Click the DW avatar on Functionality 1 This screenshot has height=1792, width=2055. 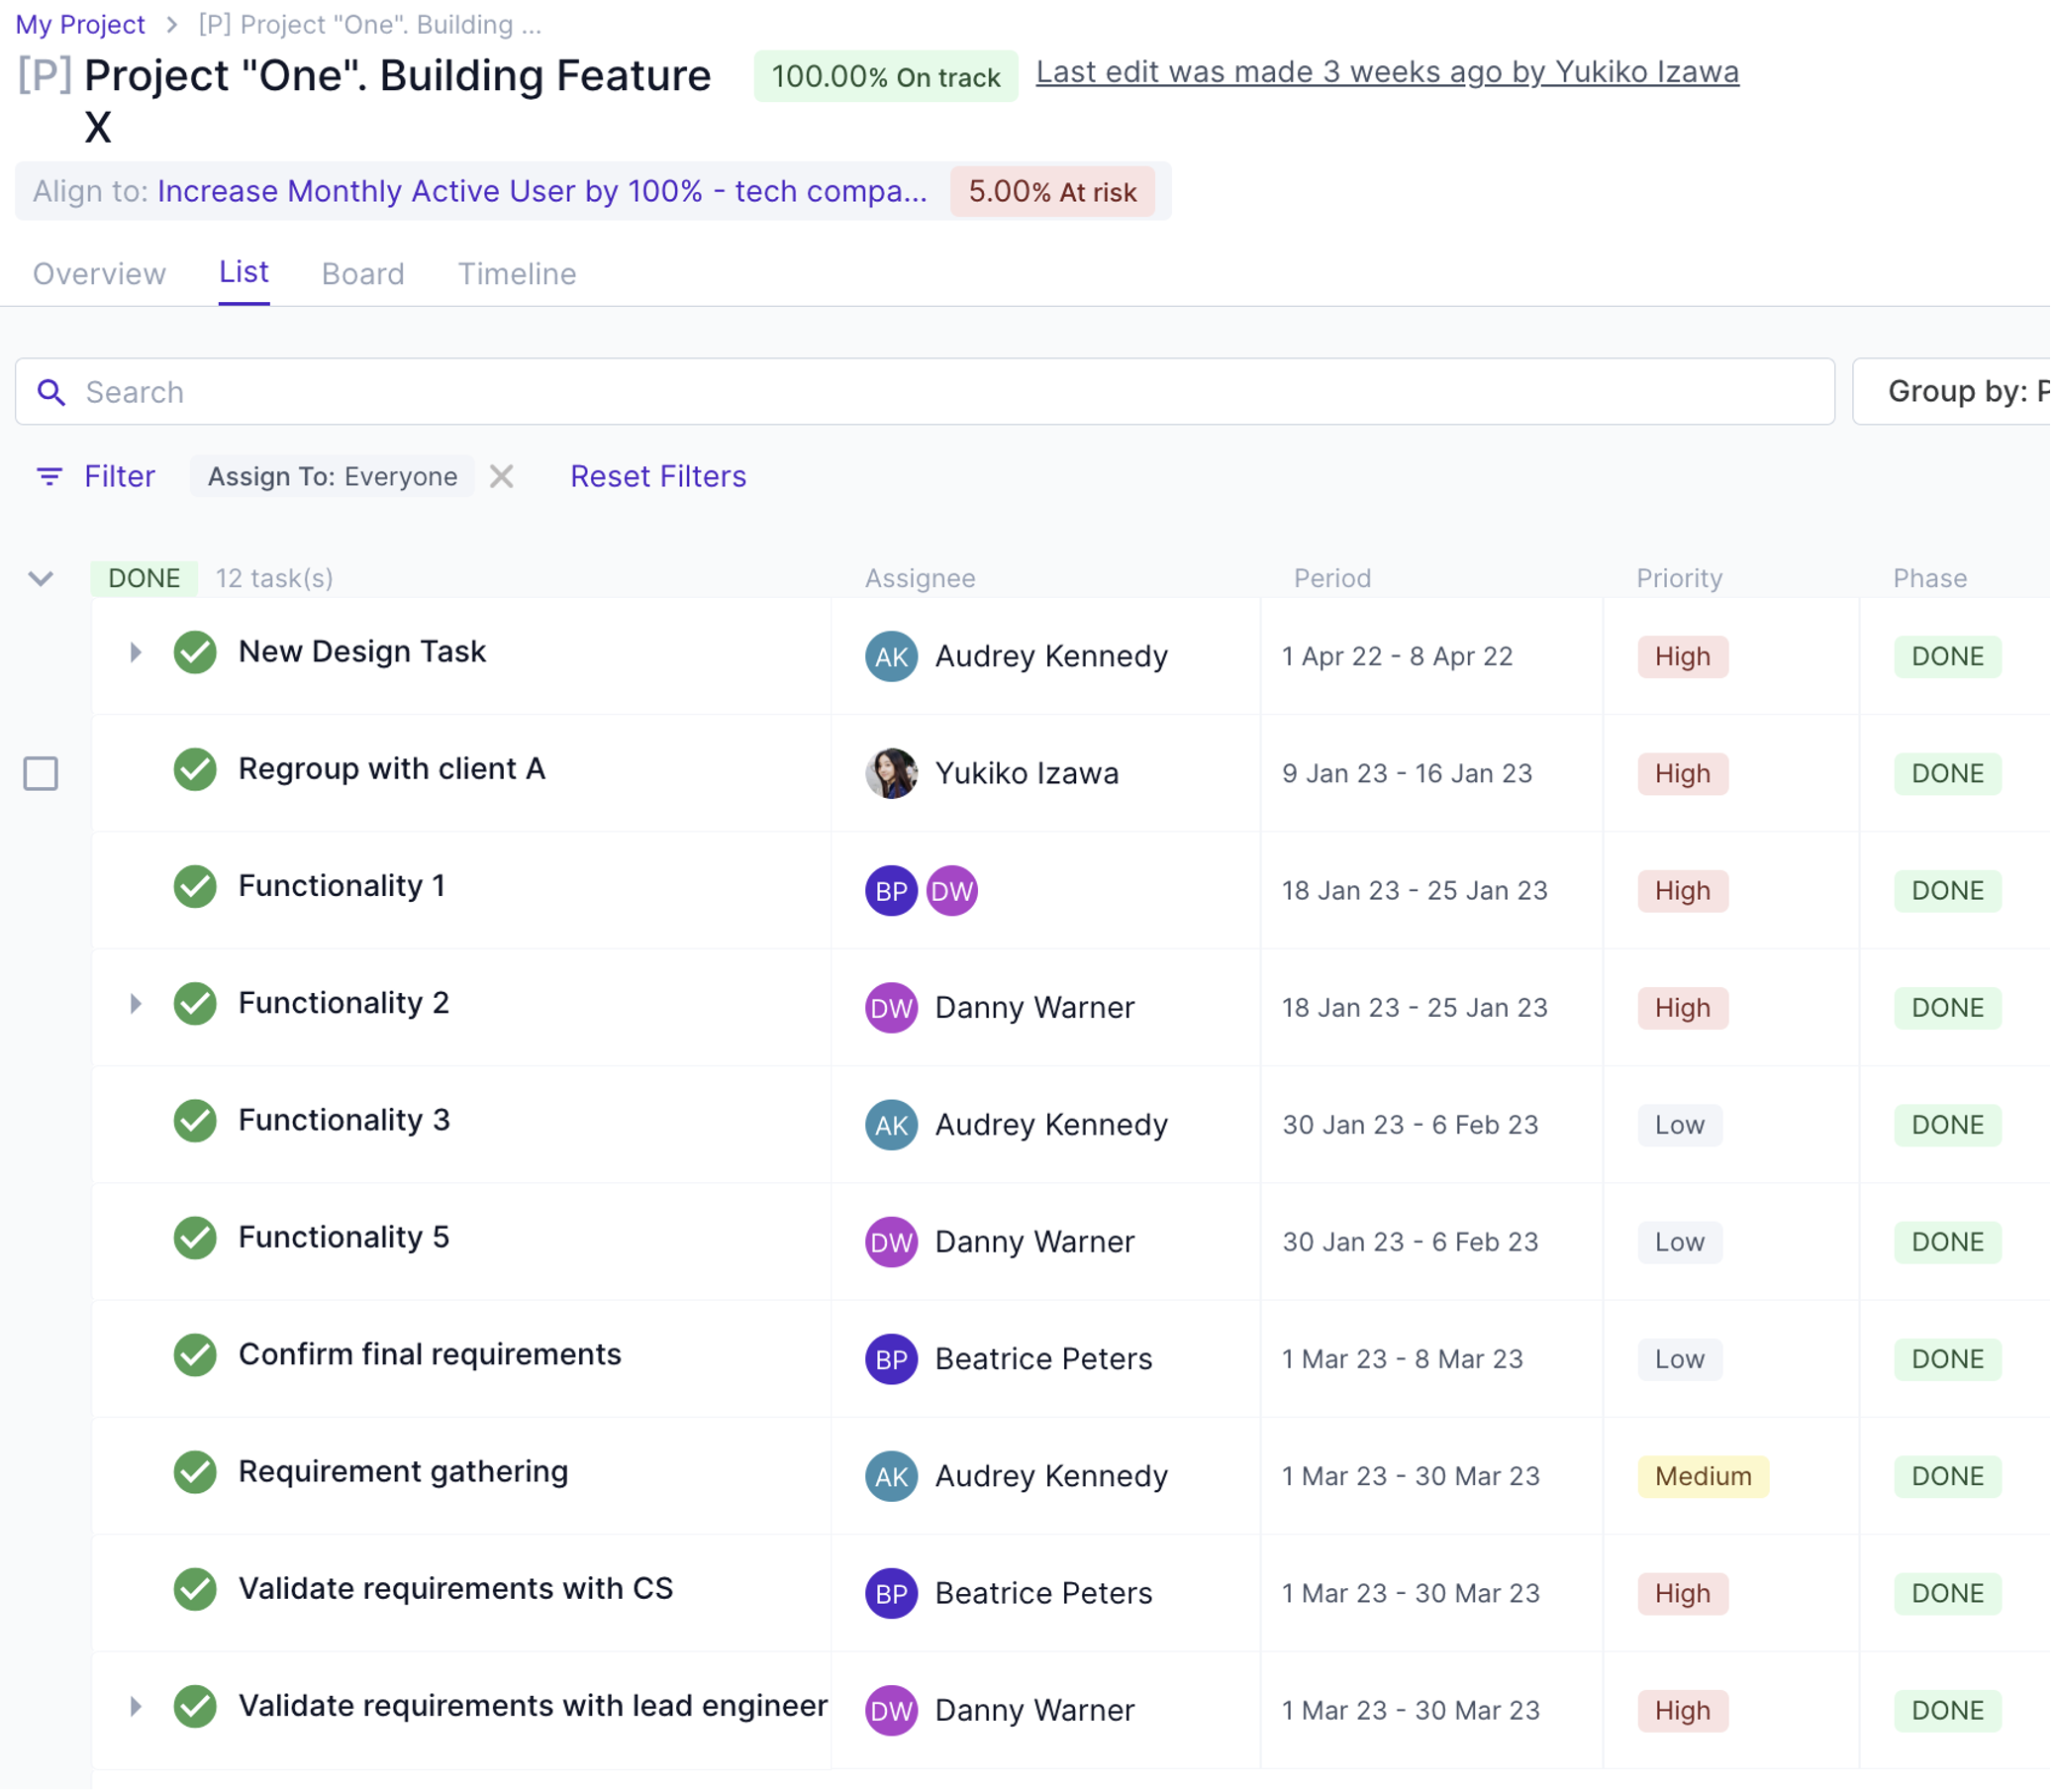pyautogui.click(x=953, y=891)
